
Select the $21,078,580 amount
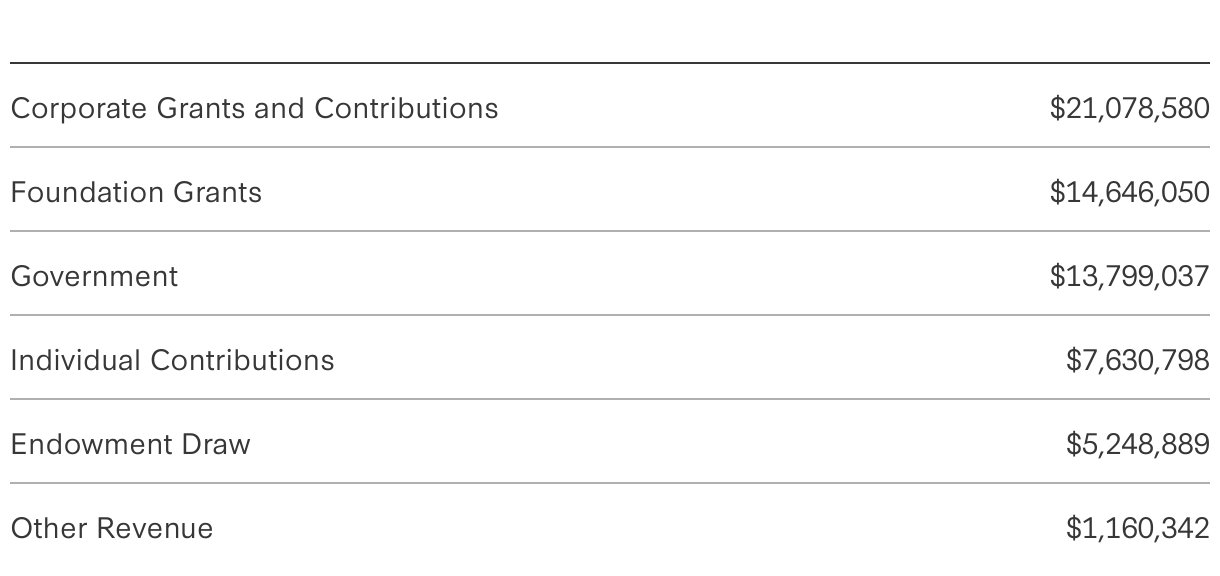pos(1129,108)
